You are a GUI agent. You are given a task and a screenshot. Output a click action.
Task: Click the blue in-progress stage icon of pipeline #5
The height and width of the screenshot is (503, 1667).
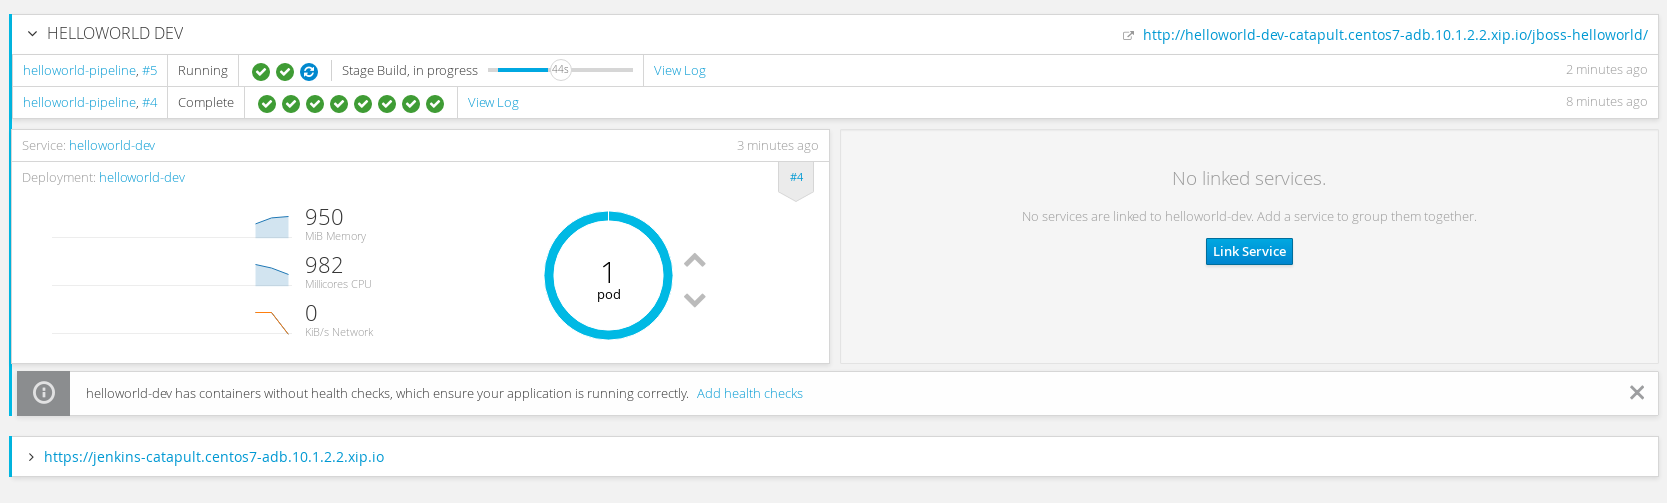pyautogui.click(x=309, y=72)
